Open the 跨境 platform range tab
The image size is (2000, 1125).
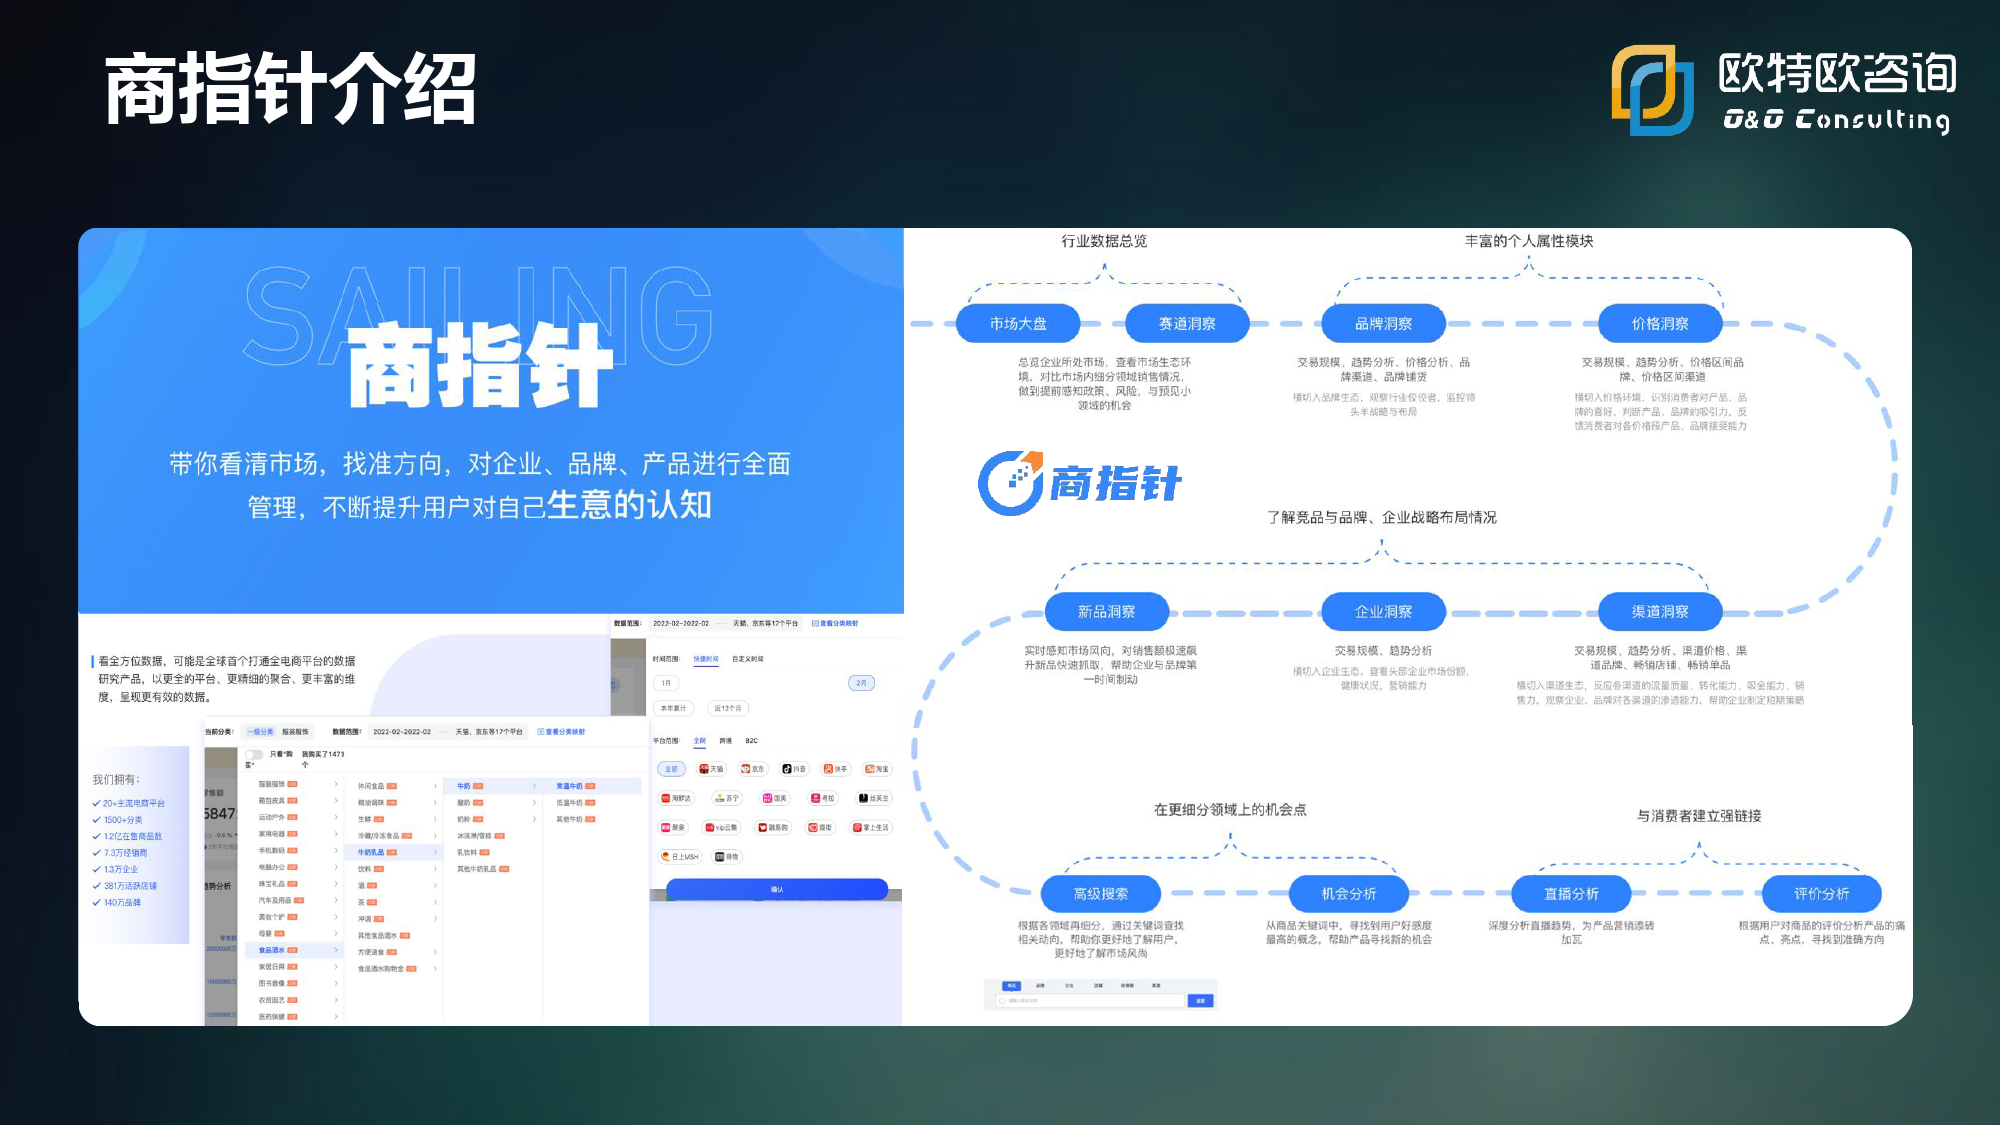[726, 741]
